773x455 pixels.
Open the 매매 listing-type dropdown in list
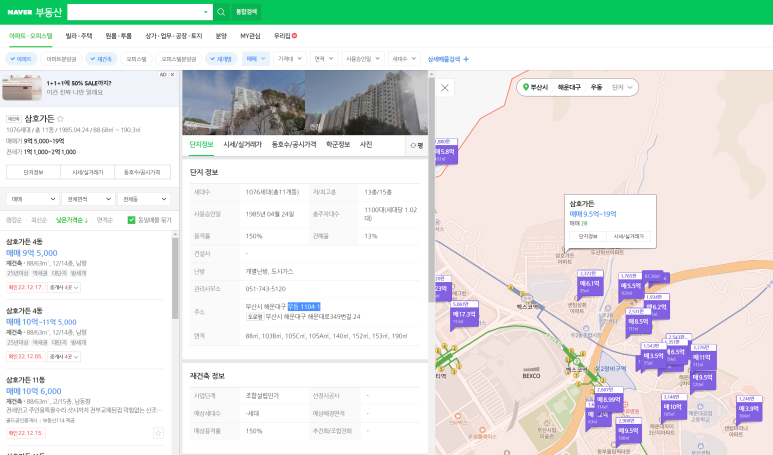pyautogui.click(x=33, y=199)
